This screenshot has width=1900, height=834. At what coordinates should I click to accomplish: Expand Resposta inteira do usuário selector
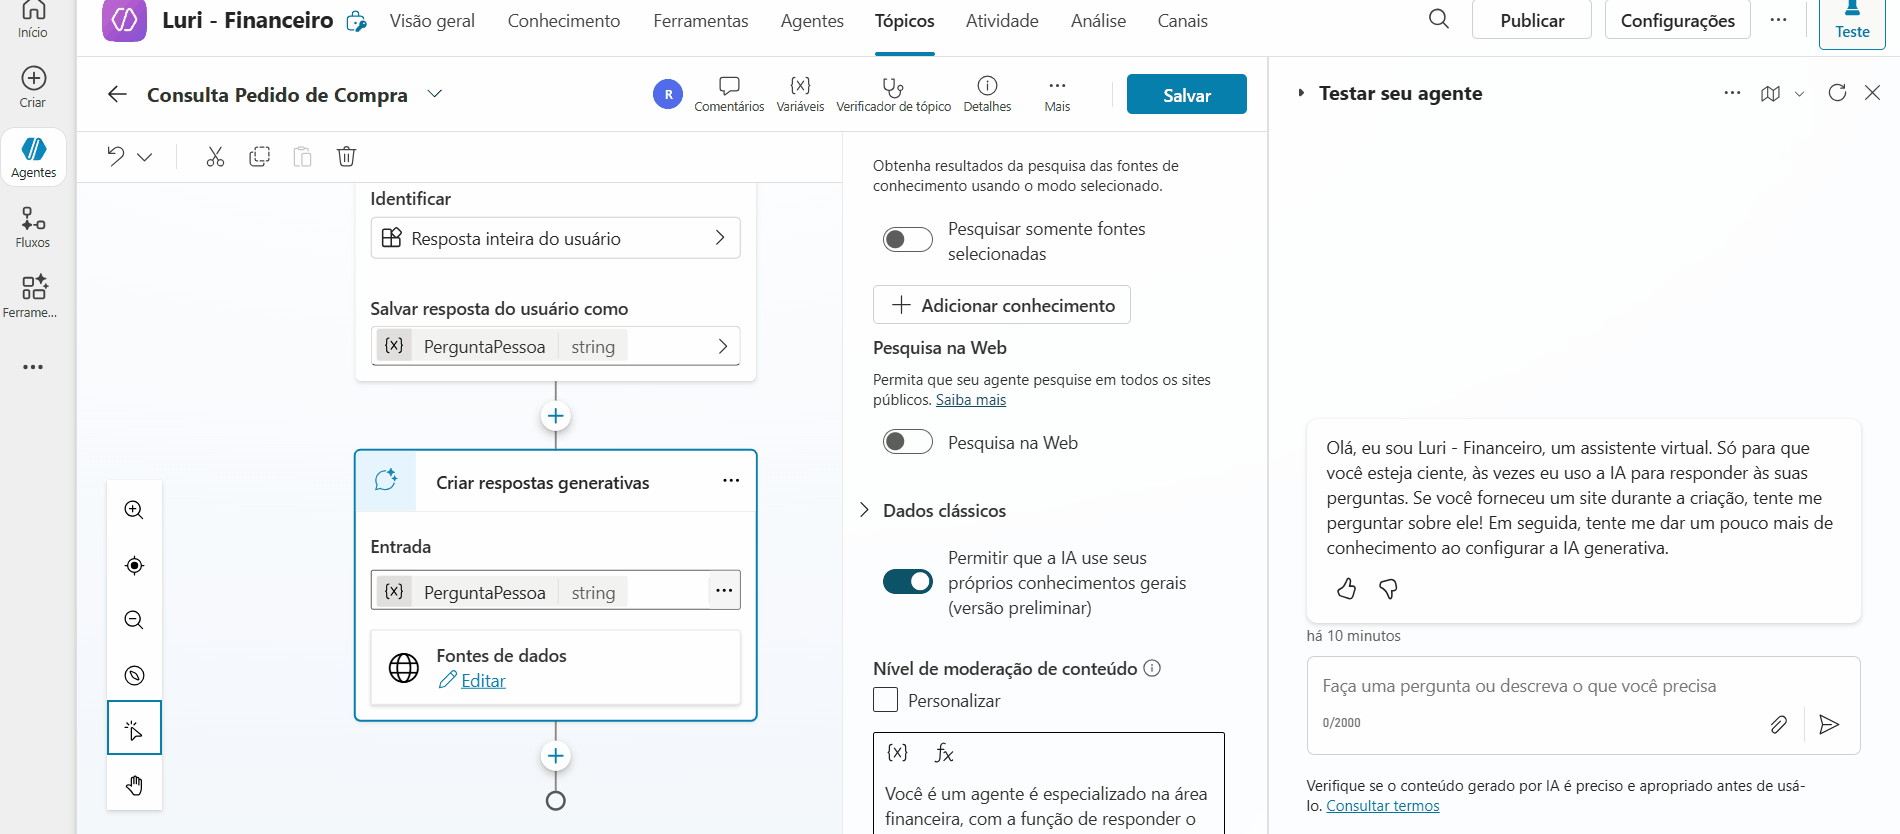[x=555, y=238]
